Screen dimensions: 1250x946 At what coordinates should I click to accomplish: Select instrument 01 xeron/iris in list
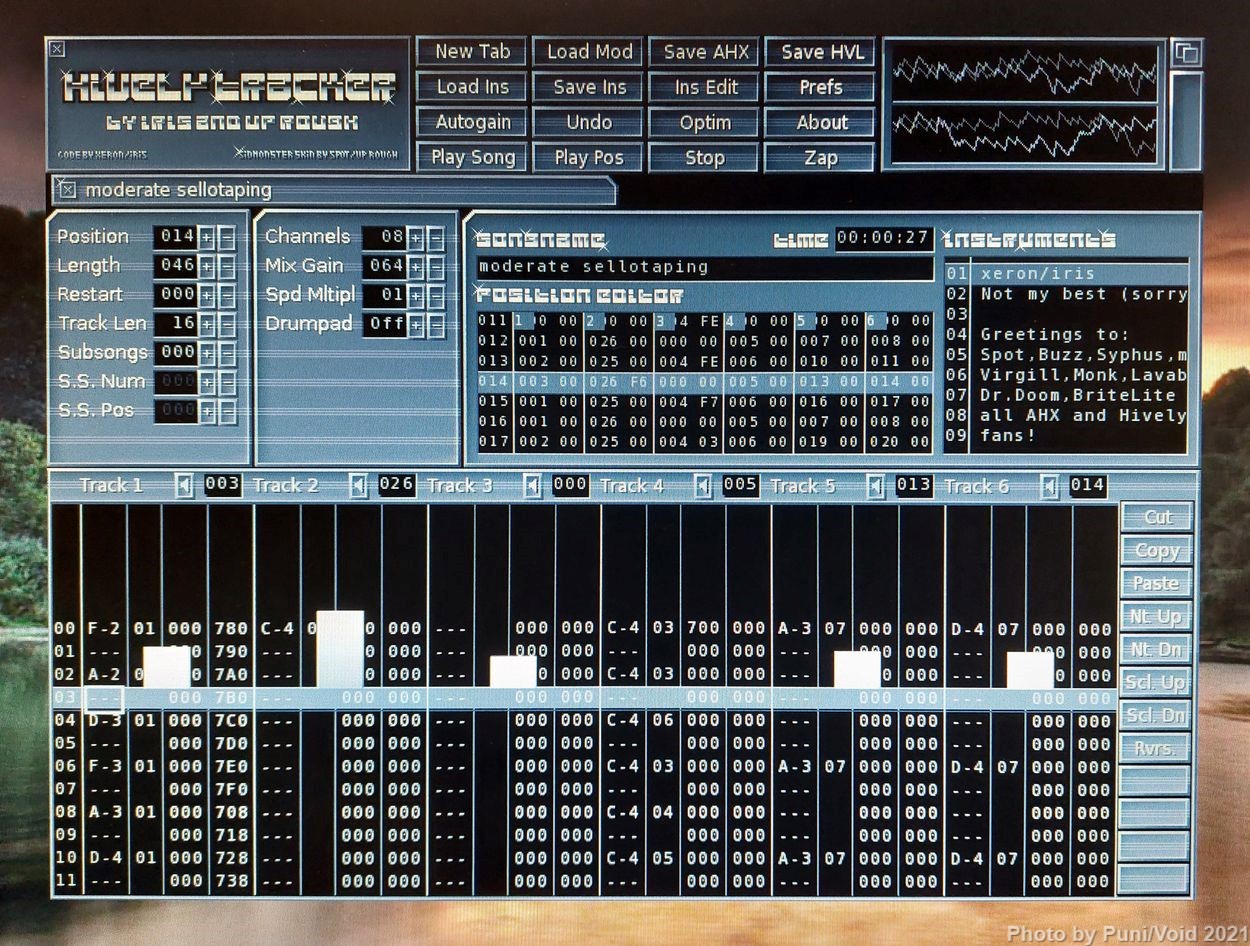coord(1066,273)
